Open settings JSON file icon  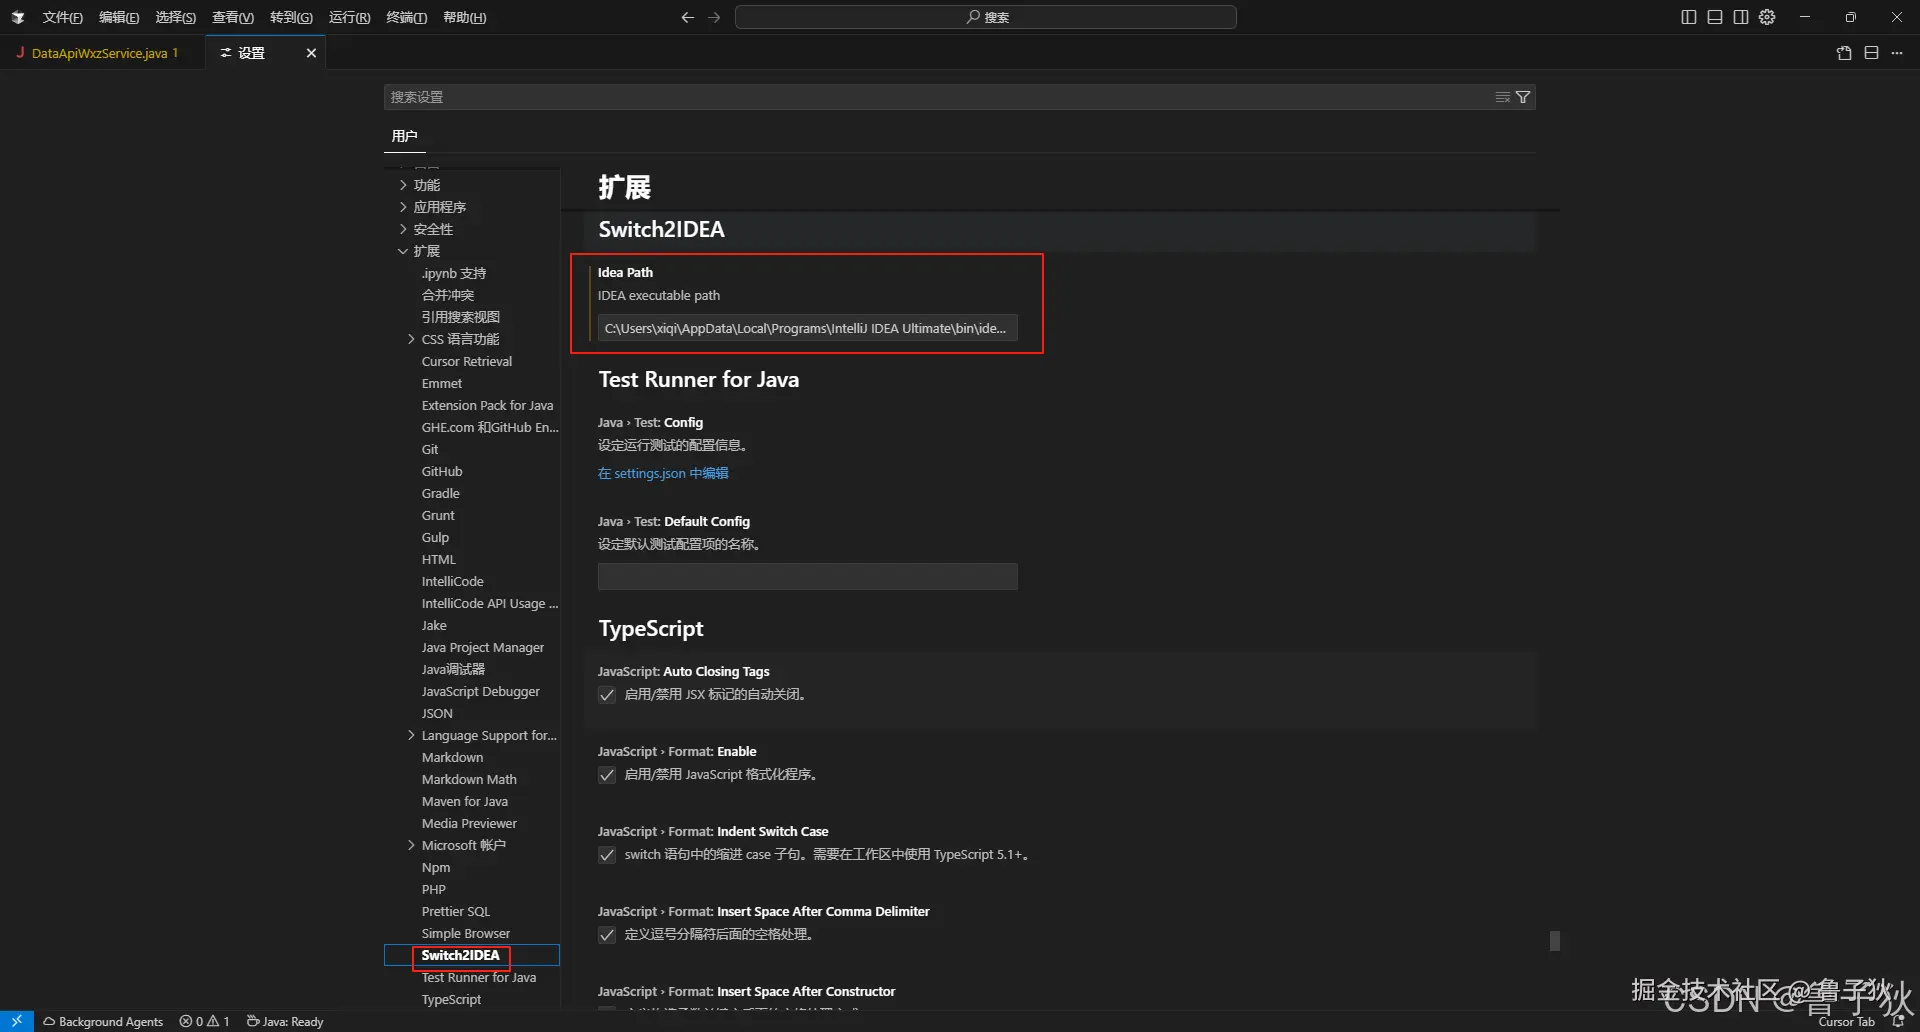(x=1844, y=53)
